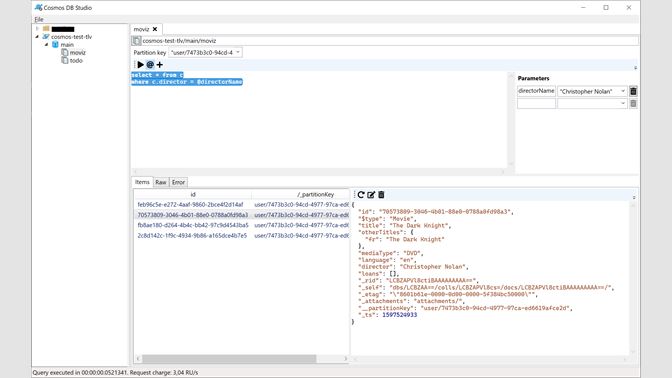Select row 70573809-3046-4b01-88e0
672x378 pixels.
point(241,215)
